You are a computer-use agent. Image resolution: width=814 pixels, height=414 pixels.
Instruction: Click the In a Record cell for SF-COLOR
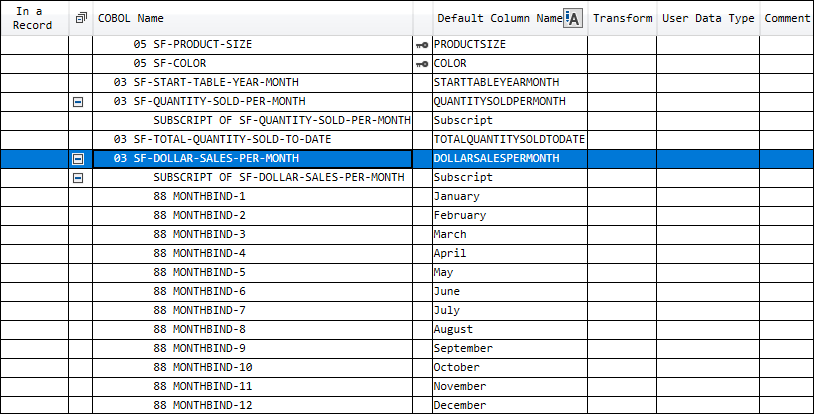[x=33, y=64]
